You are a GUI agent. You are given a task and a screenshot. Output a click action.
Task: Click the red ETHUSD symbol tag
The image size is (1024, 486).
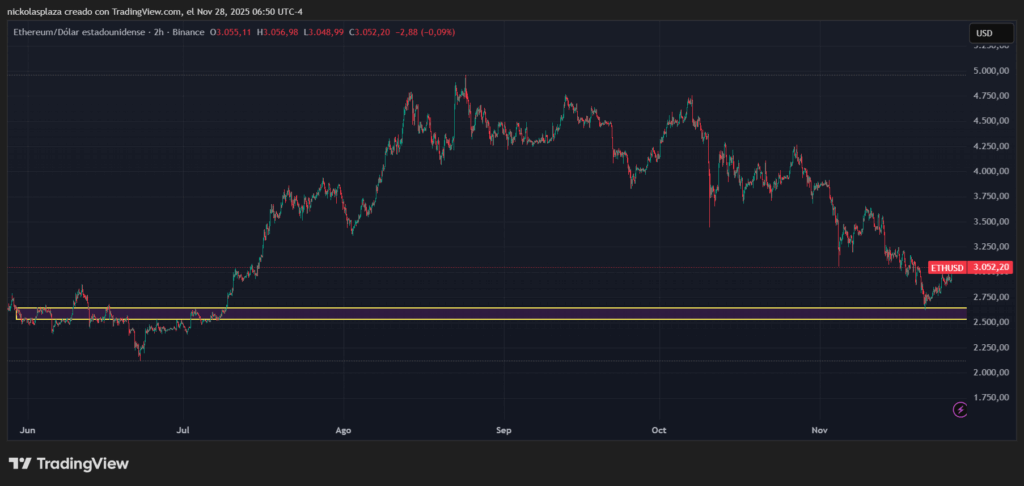coord(948,268)
